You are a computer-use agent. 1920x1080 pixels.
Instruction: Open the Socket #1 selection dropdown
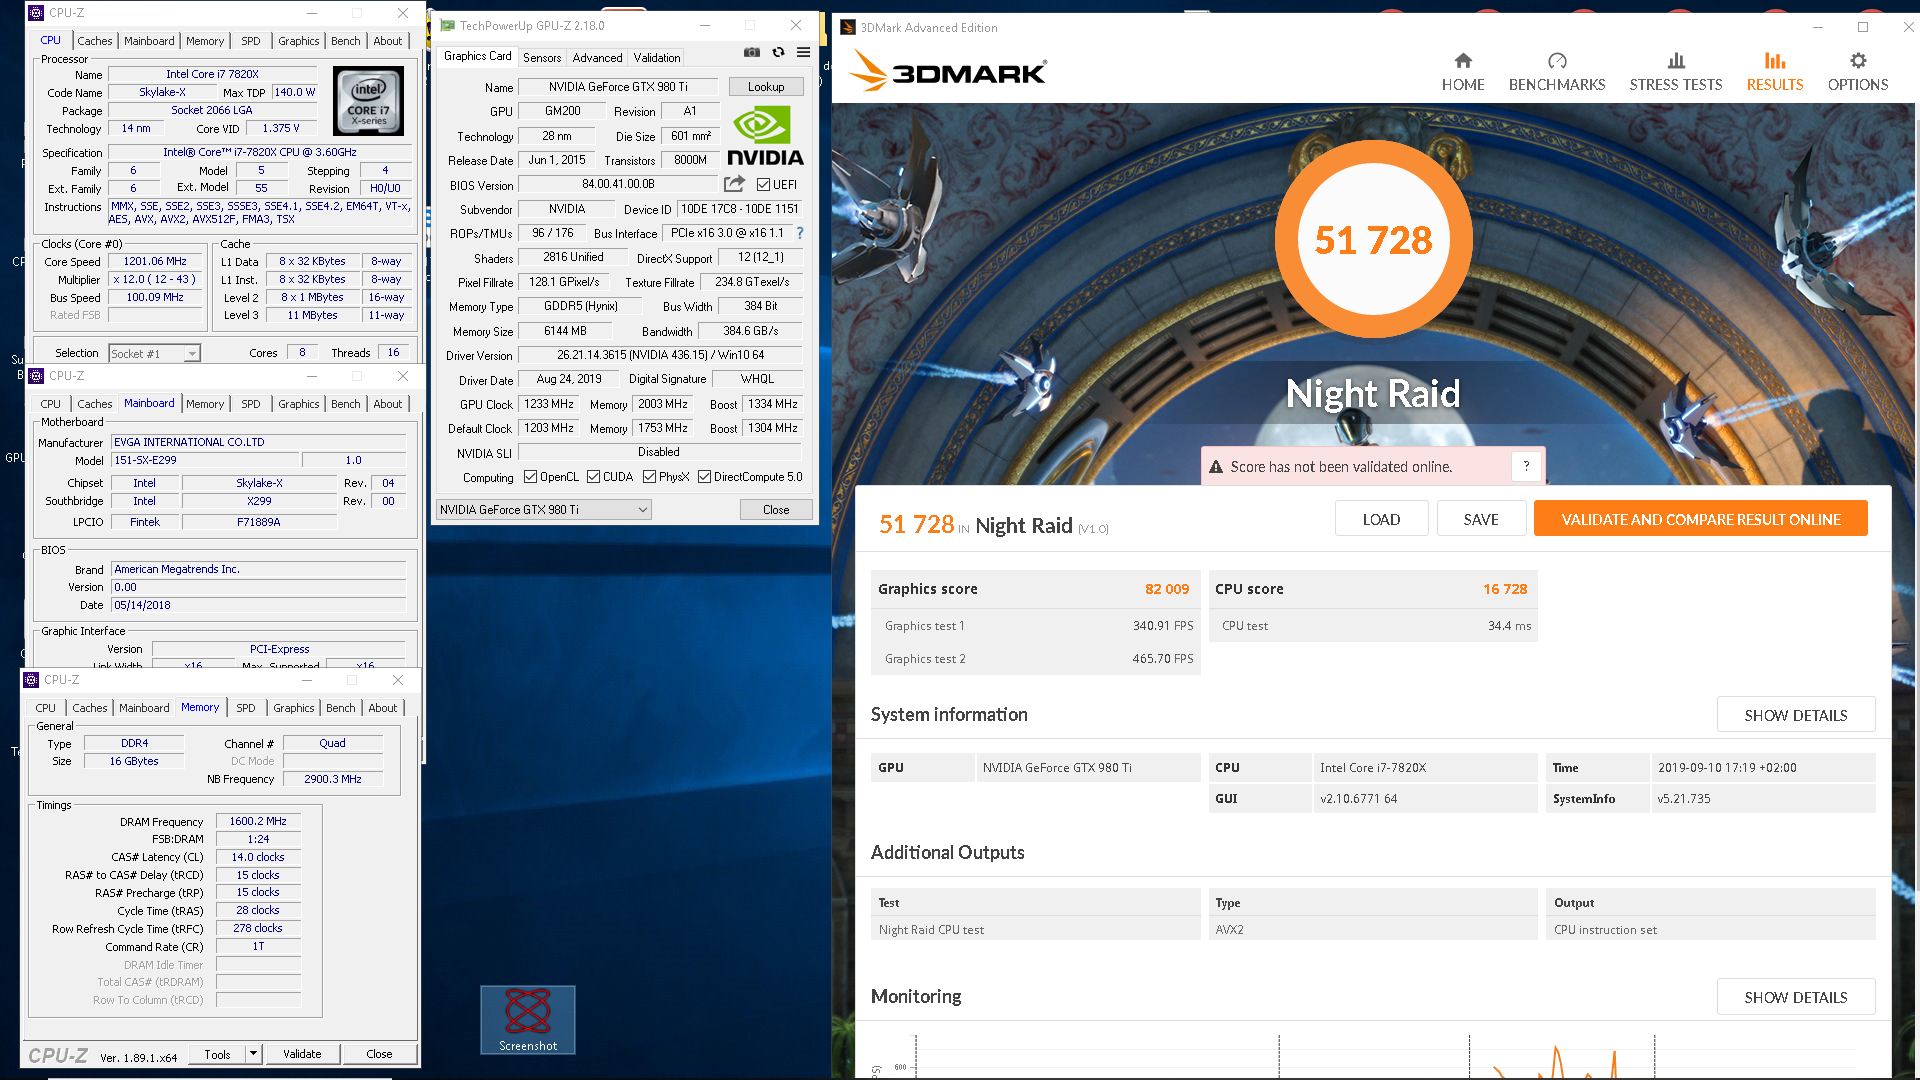pos(192,354)
